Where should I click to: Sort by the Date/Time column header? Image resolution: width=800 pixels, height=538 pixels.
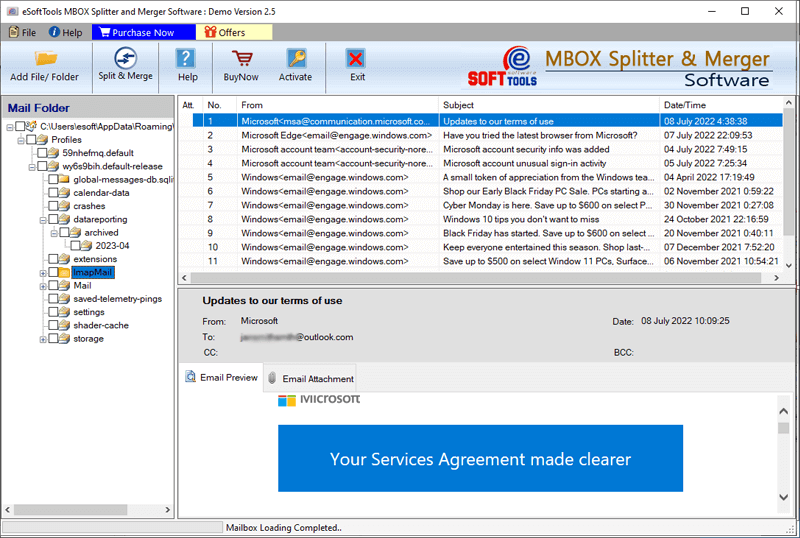click(720, 105)
